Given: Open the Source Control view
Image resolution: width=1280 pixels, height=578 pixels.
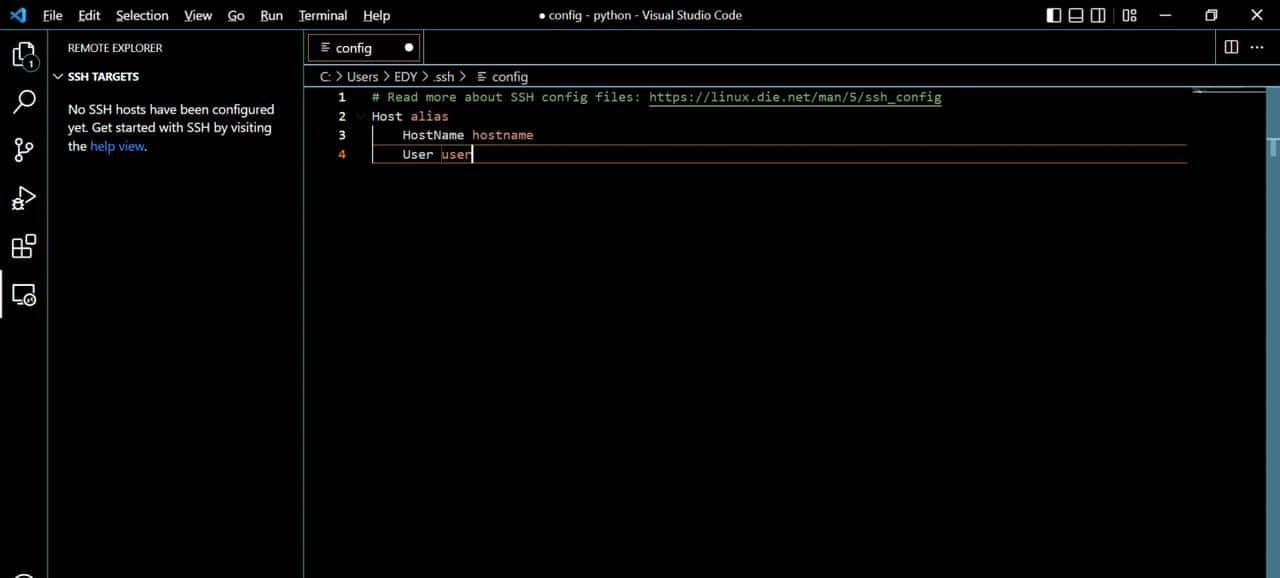Looking at the screenshot, I should tap(24, 150).
